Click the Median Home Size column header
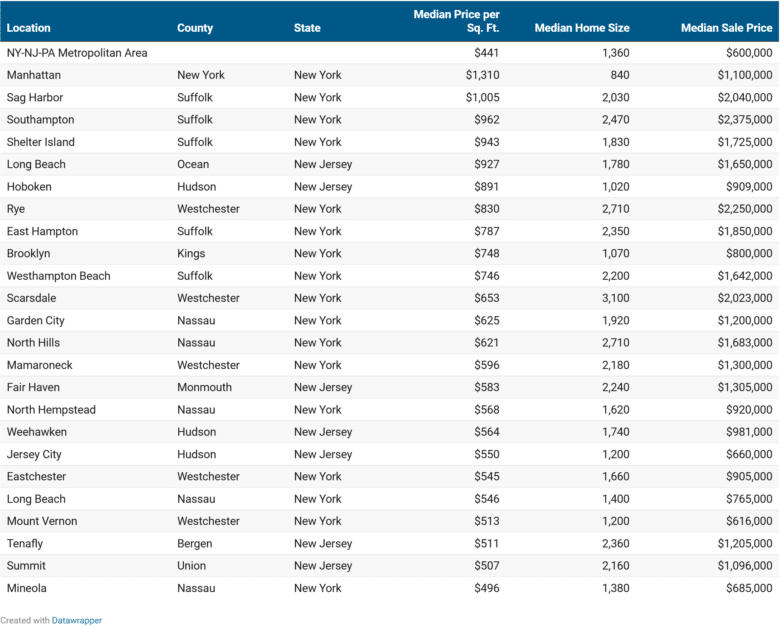This screenshot has height=627, width=780. [x=582, y=28]
